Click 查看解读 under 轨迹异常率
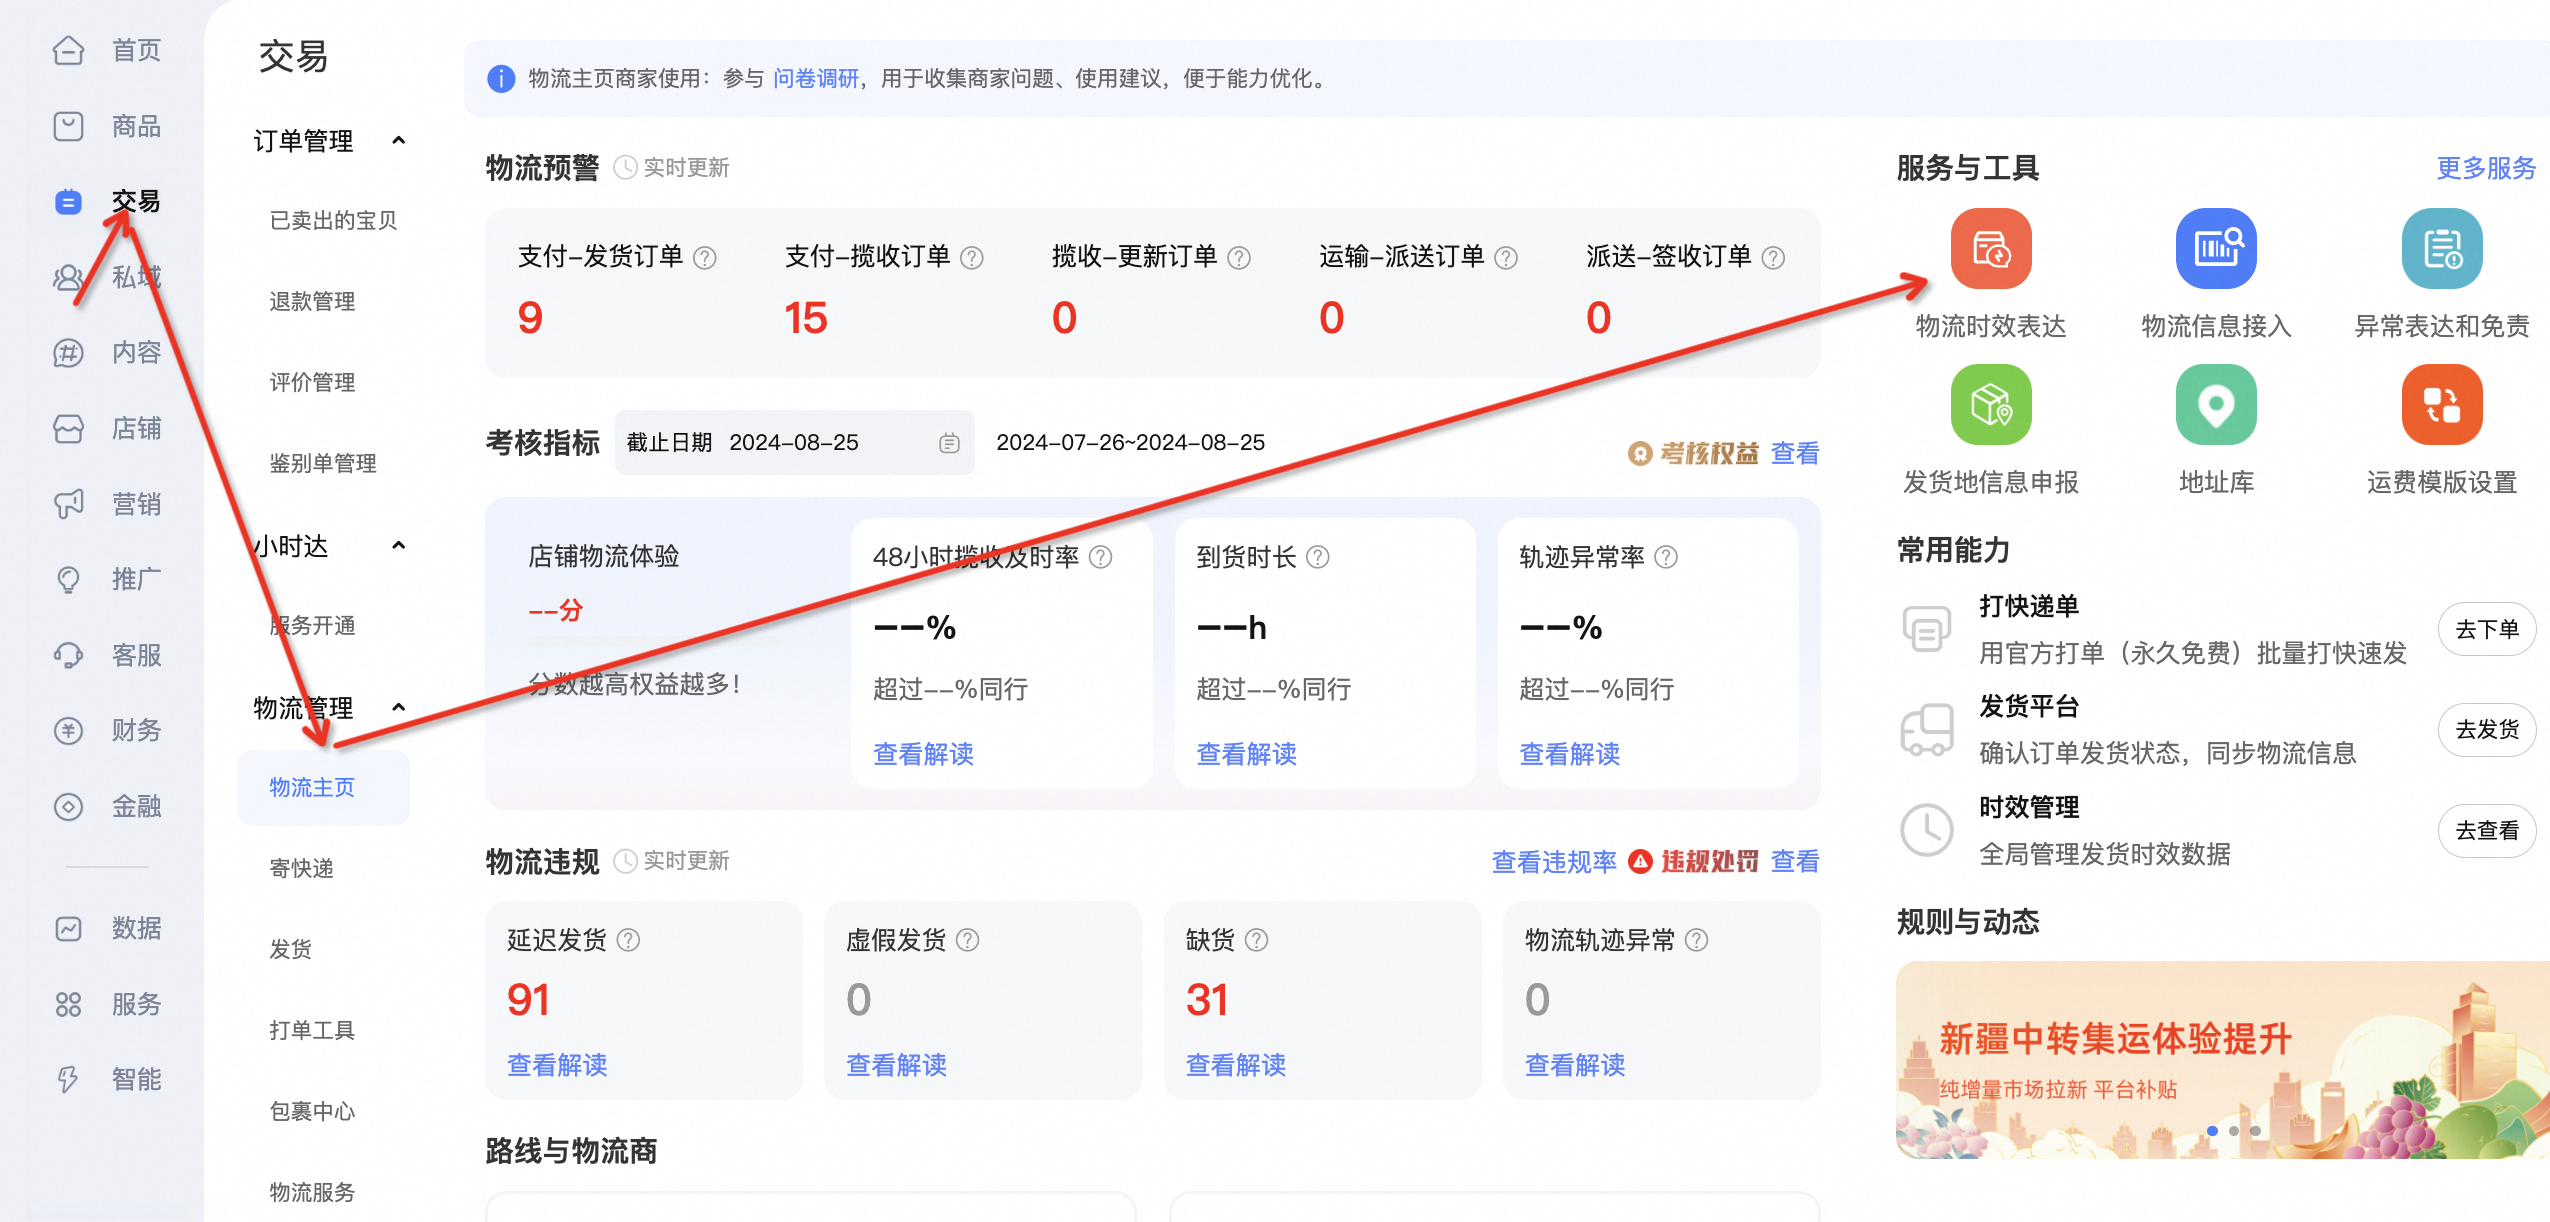Screen dimensions: 2550x1222 pos(1569,754)
